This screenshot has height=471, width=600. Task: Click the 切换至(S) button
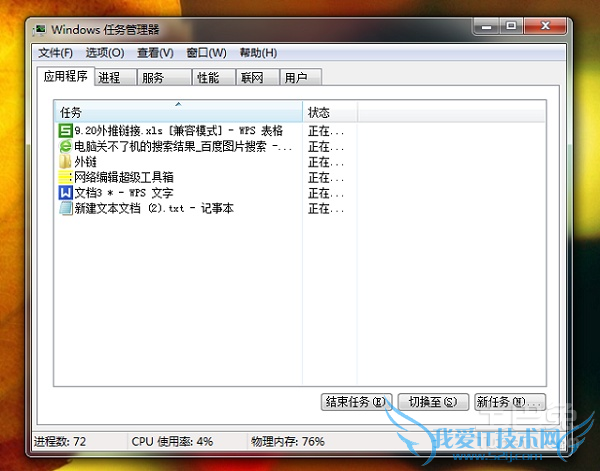[433, 402]
